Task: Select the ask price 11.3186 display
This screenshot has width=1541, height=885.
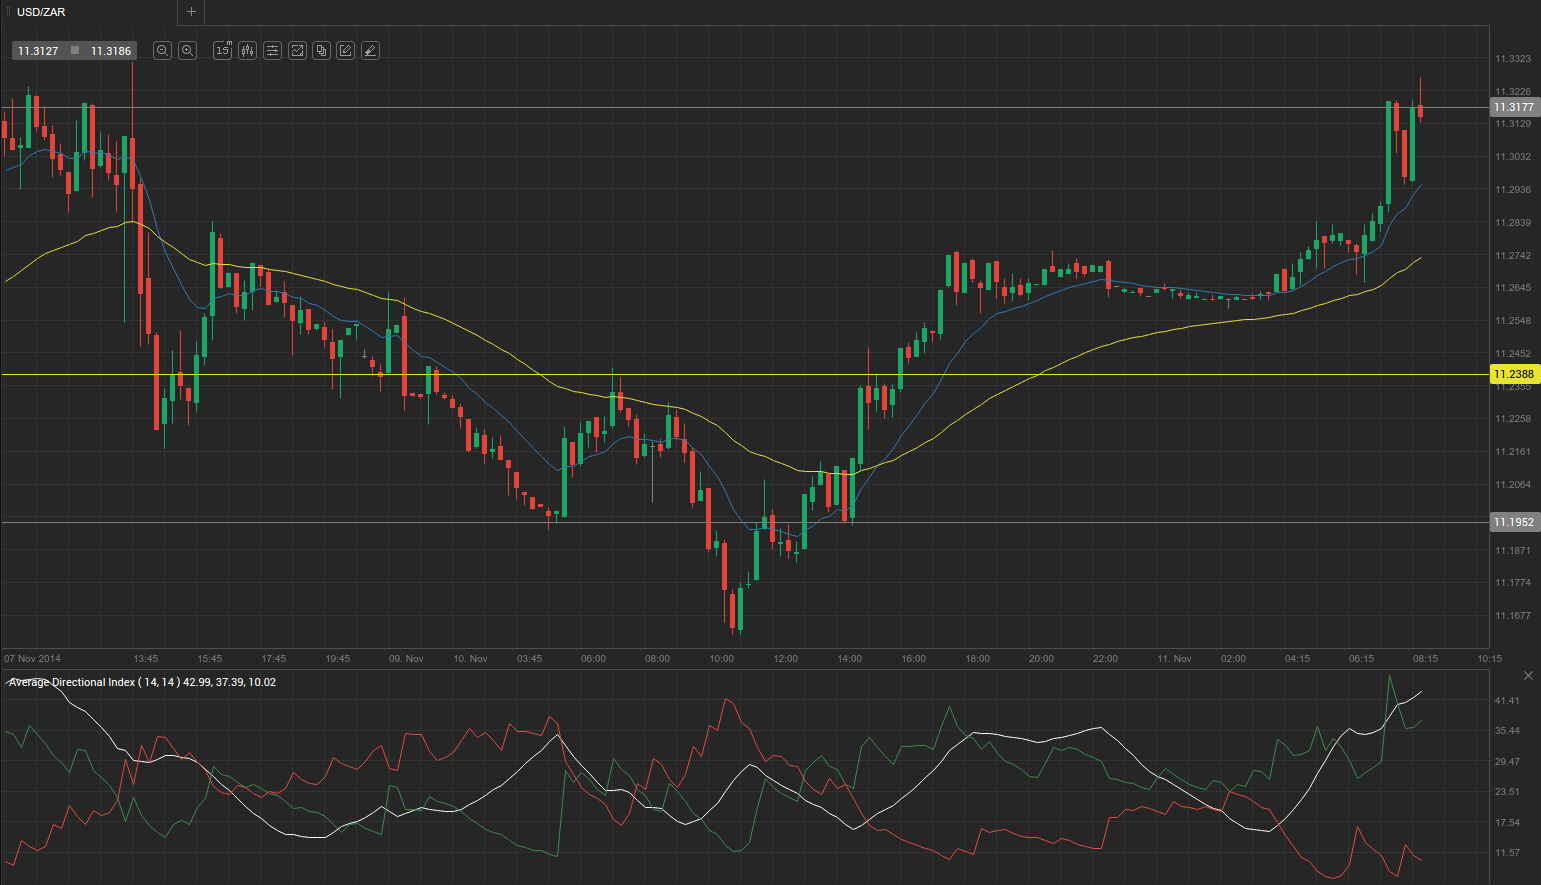Action: pos(110,50)
